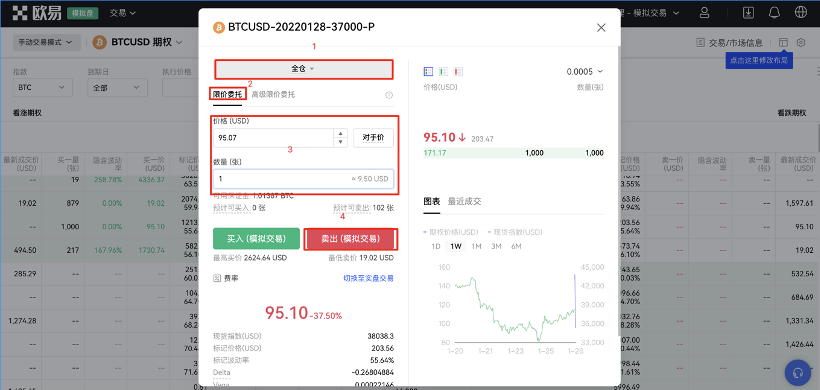The height and width of the screenshot is (390, 820).
Task: Click the 看涨期权 column header
Action: [27, 113]
